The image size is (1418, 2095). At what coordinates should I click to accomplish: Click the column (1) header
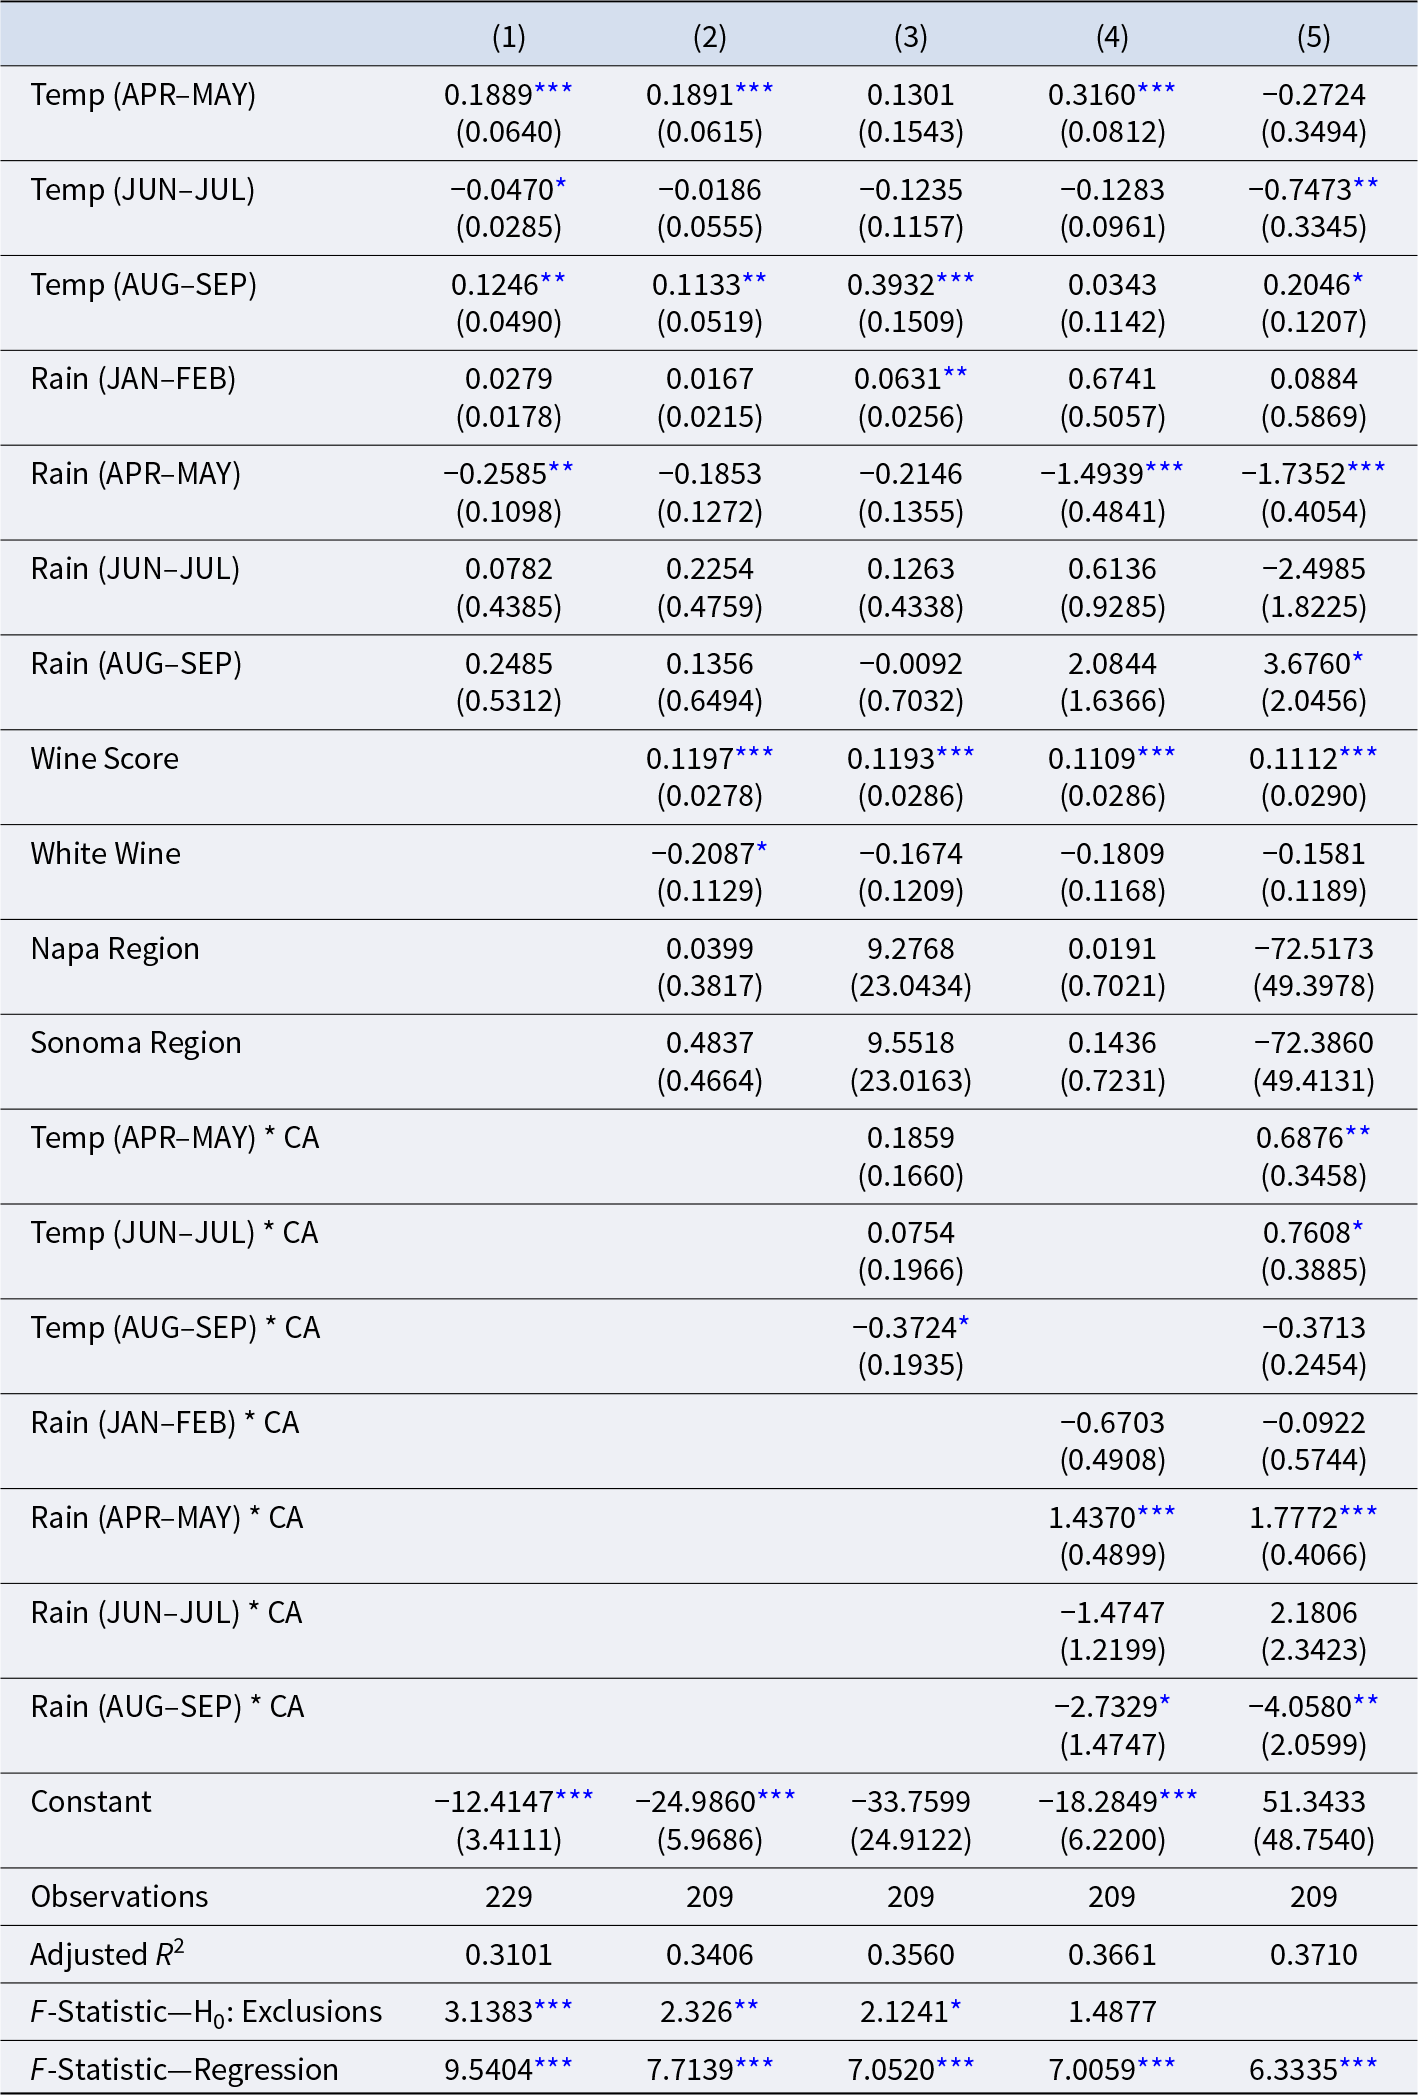[509, 37]
